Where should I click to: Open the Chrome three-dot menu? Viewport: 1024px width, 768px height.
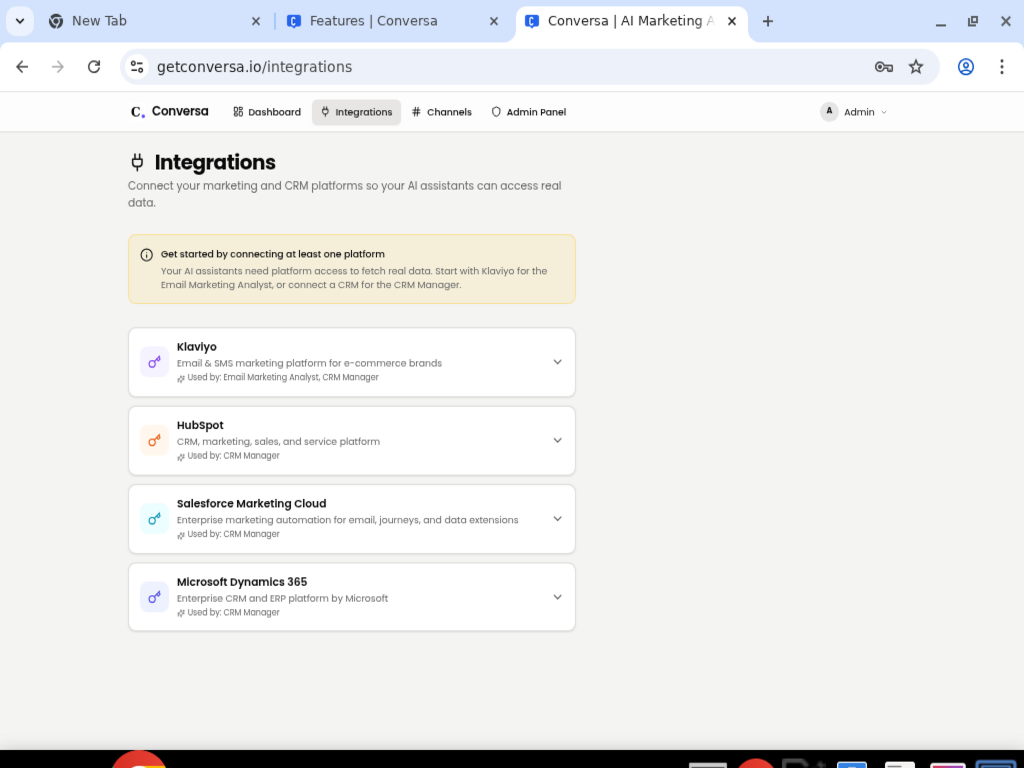[x=1002, y=67]
